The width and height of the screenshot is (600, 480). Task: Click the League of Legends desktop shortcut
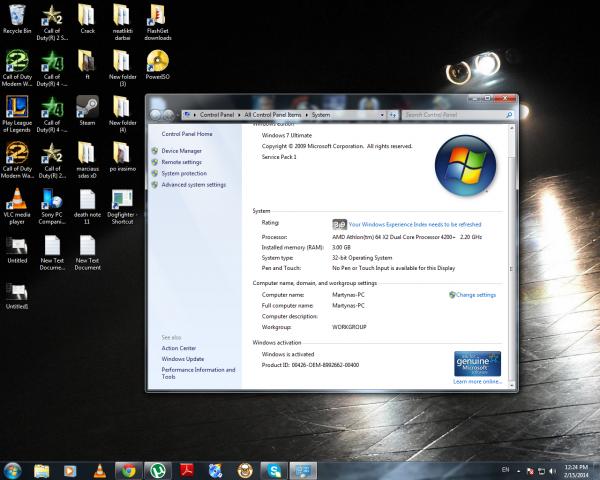[17, 108]
